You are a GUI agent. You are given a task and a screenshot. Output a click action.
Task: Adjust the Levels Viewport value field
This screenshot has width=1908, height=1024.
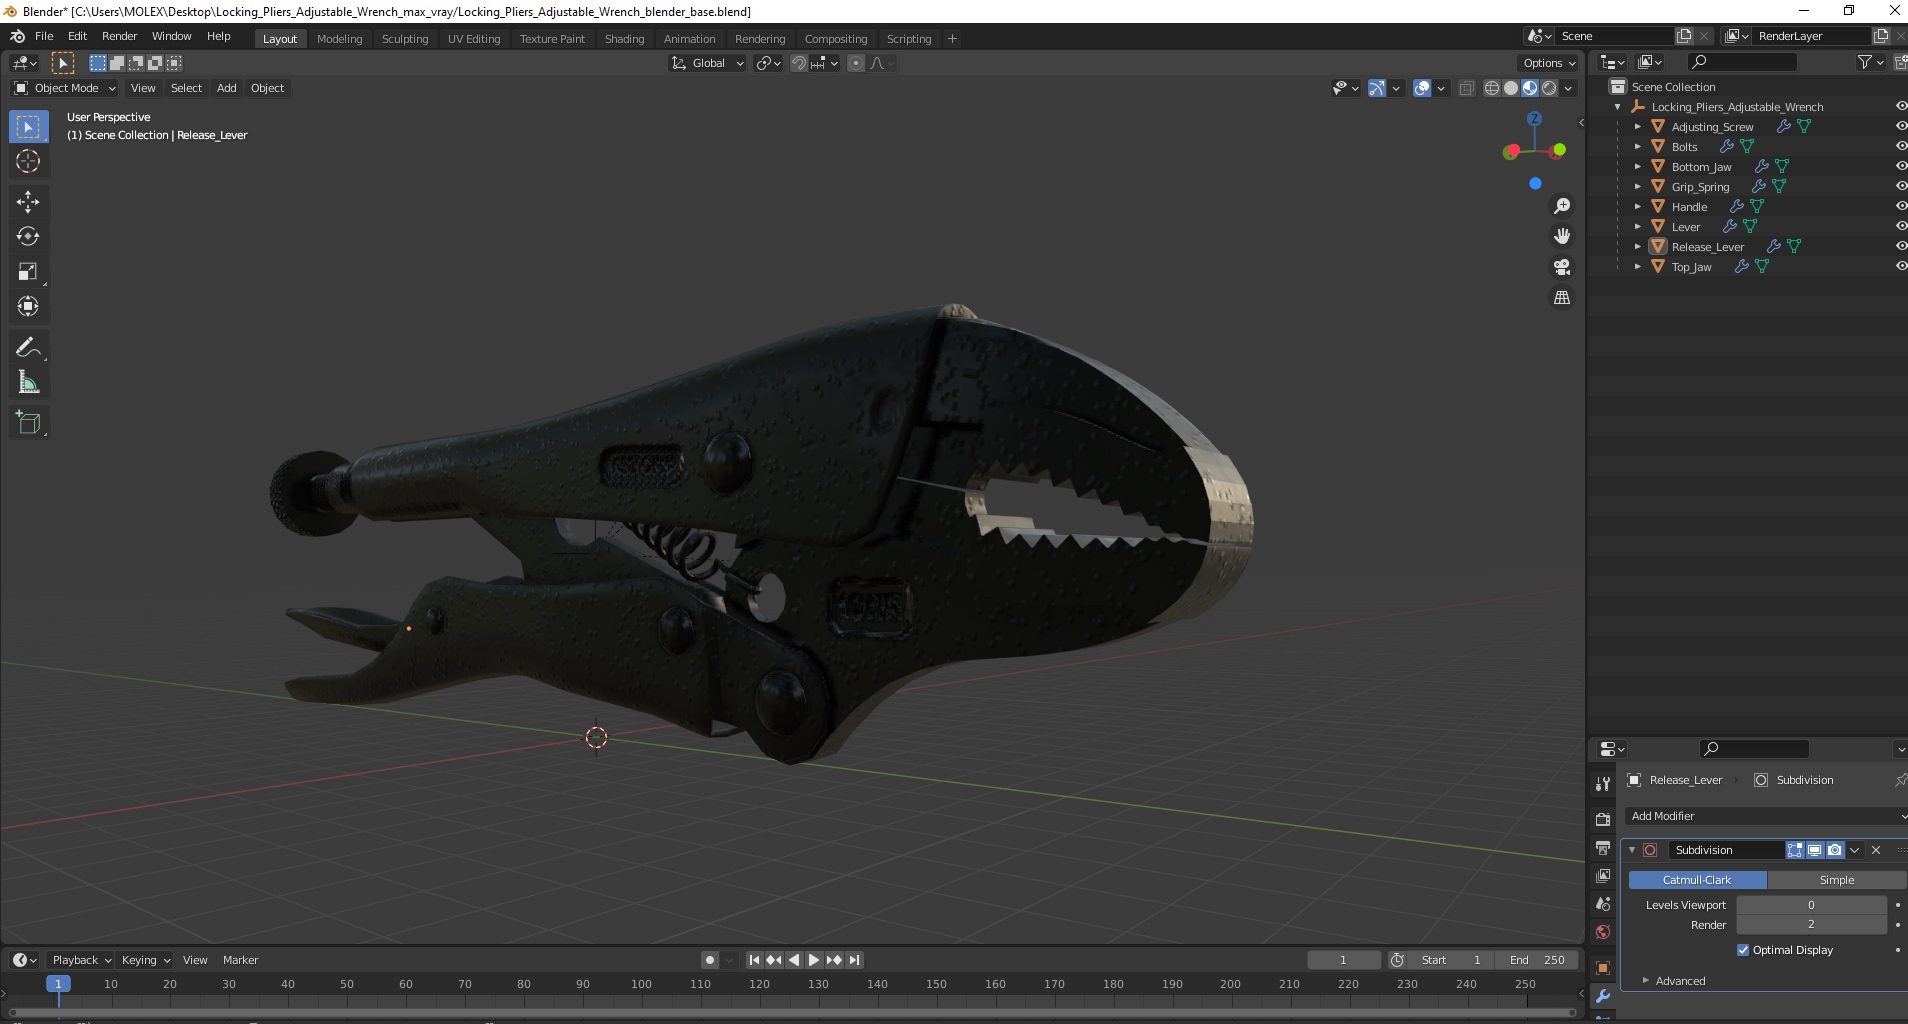[1811, 905]
